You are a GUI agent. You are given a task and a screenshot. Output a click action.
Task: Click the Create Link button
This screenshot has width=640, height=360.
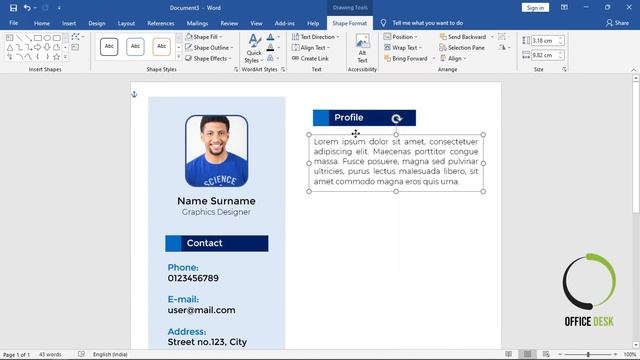pos(310,58)
